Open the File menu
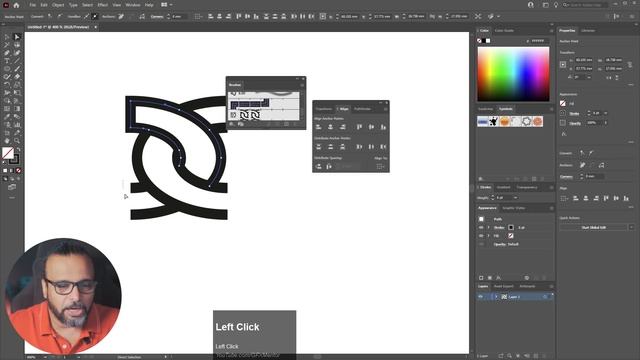This screenshot has width=640, height=360. (32, 5)
